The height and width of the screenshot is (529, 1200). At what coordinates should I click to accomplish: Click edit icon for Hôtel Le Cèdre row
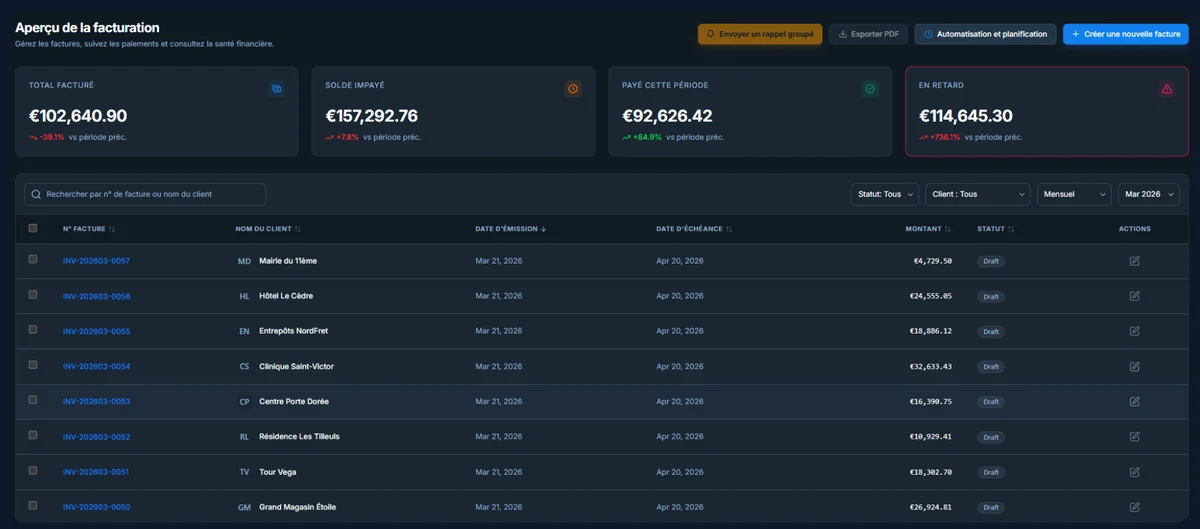coord(1134,296)
